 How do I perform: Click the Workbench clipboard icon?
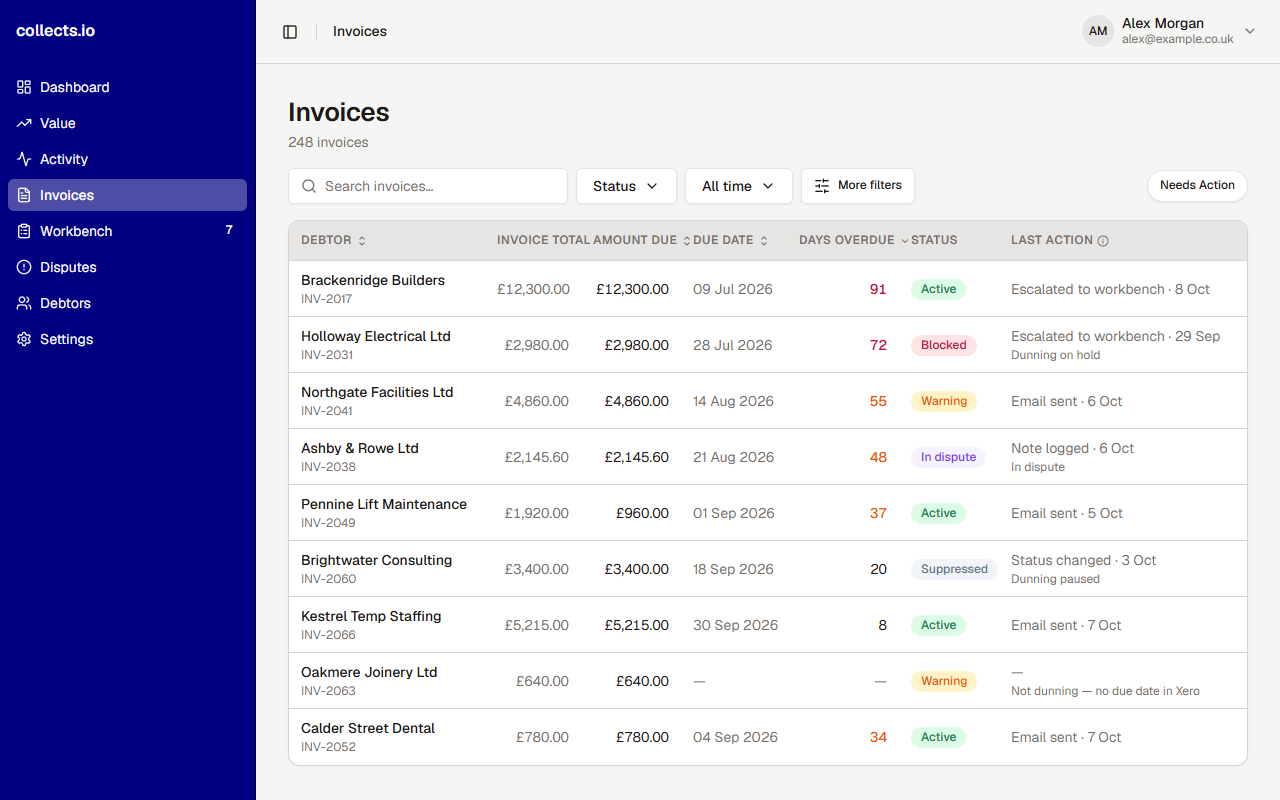tap(24, 231)
